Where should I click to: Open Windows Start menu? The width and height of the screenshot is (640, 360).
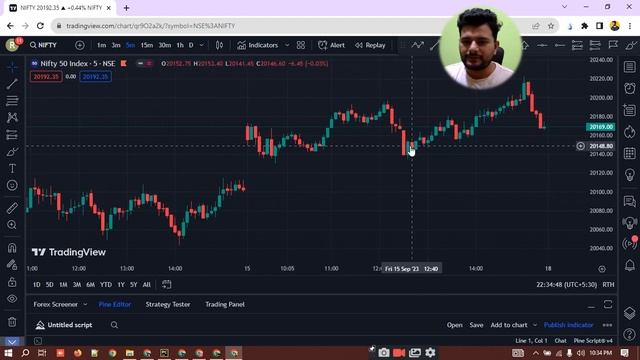point(8,353)
